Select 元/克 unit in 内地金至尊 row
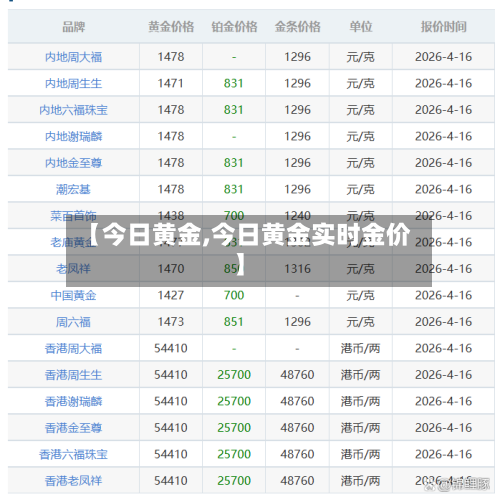500x502 pixels. 361,163
